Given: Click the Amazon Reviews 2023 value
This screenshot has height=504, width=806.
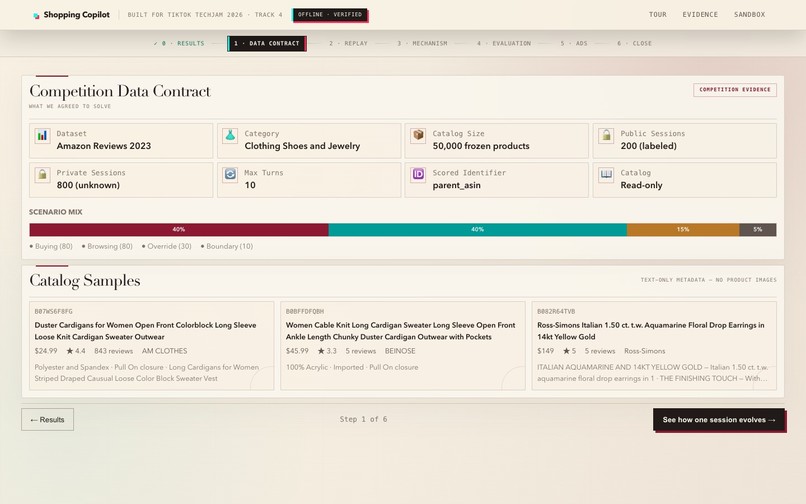Looking at the screenshot, I should [104, 146].
